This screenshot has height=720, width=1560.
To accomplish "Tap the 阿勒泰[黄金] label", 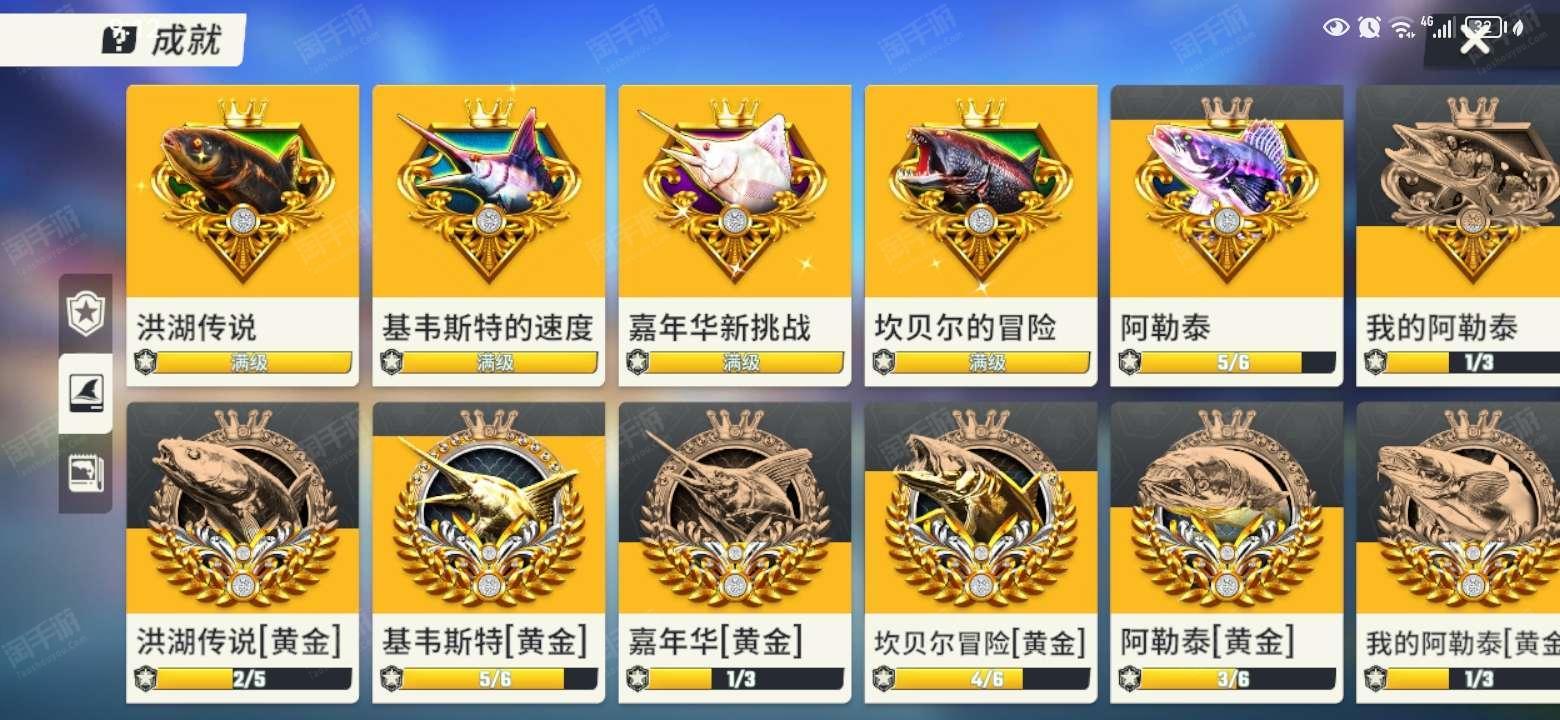I will [1207, 642].
